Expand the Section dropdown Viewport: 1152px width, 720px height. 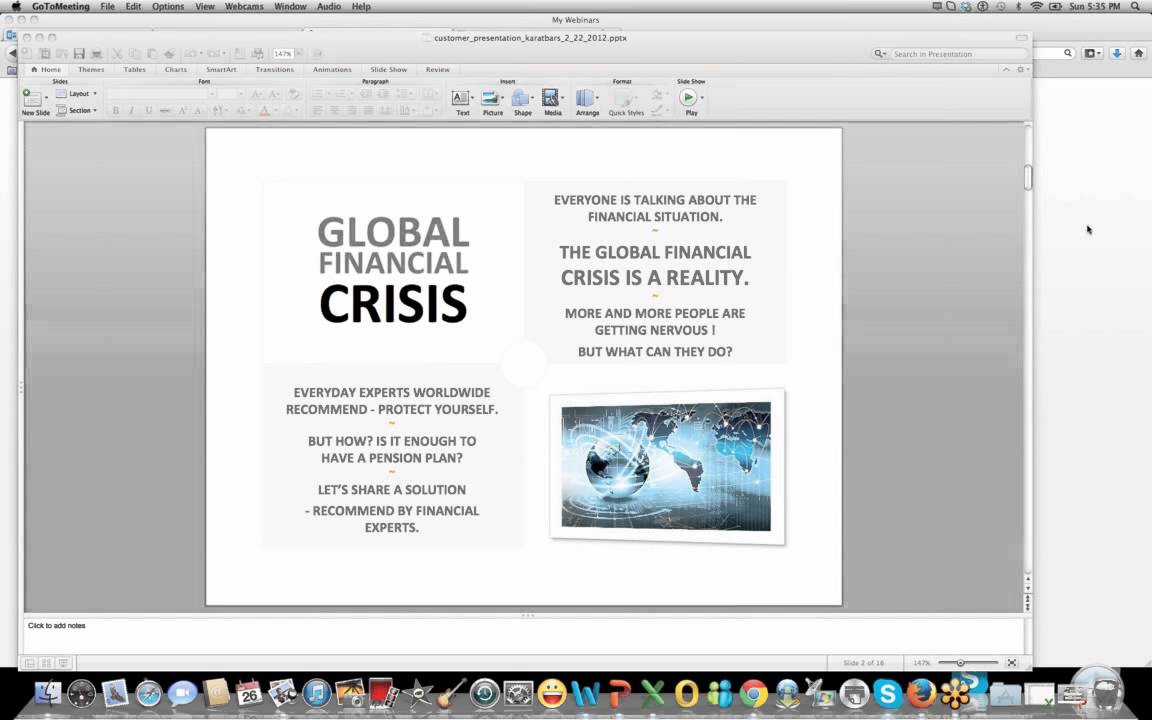coord(78,111)
